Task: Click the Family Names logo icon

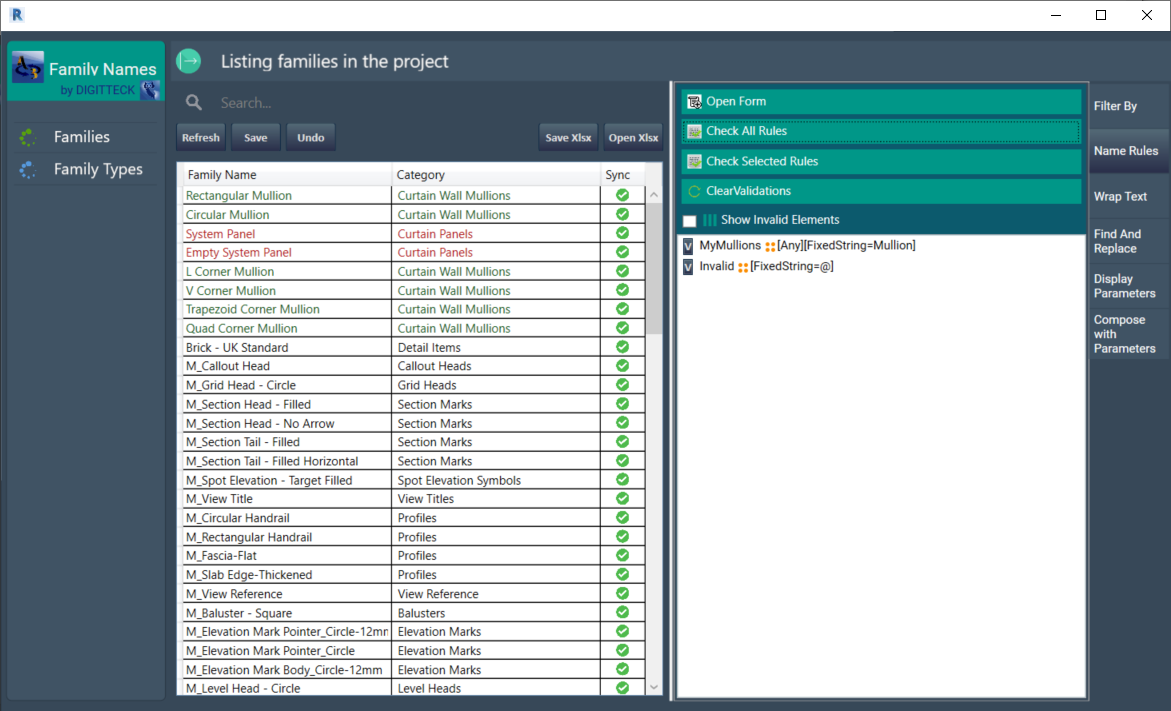Action: pos(27,68)
